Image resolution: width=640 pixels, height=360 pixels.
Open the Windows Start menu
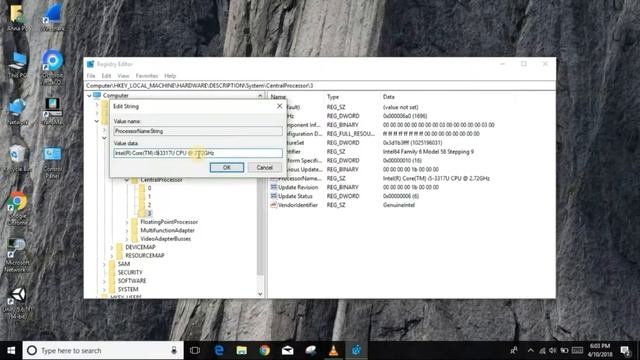[11, 351]
